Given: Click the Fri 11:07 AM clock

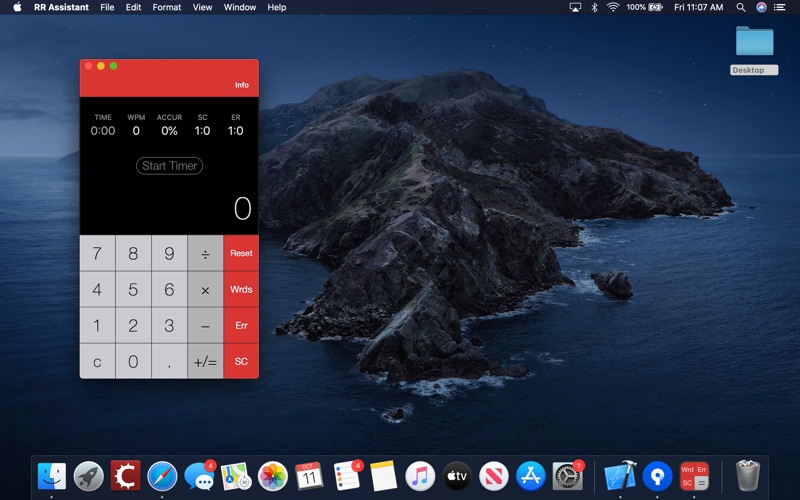Looking at the screenshot, I should [698, 7].
